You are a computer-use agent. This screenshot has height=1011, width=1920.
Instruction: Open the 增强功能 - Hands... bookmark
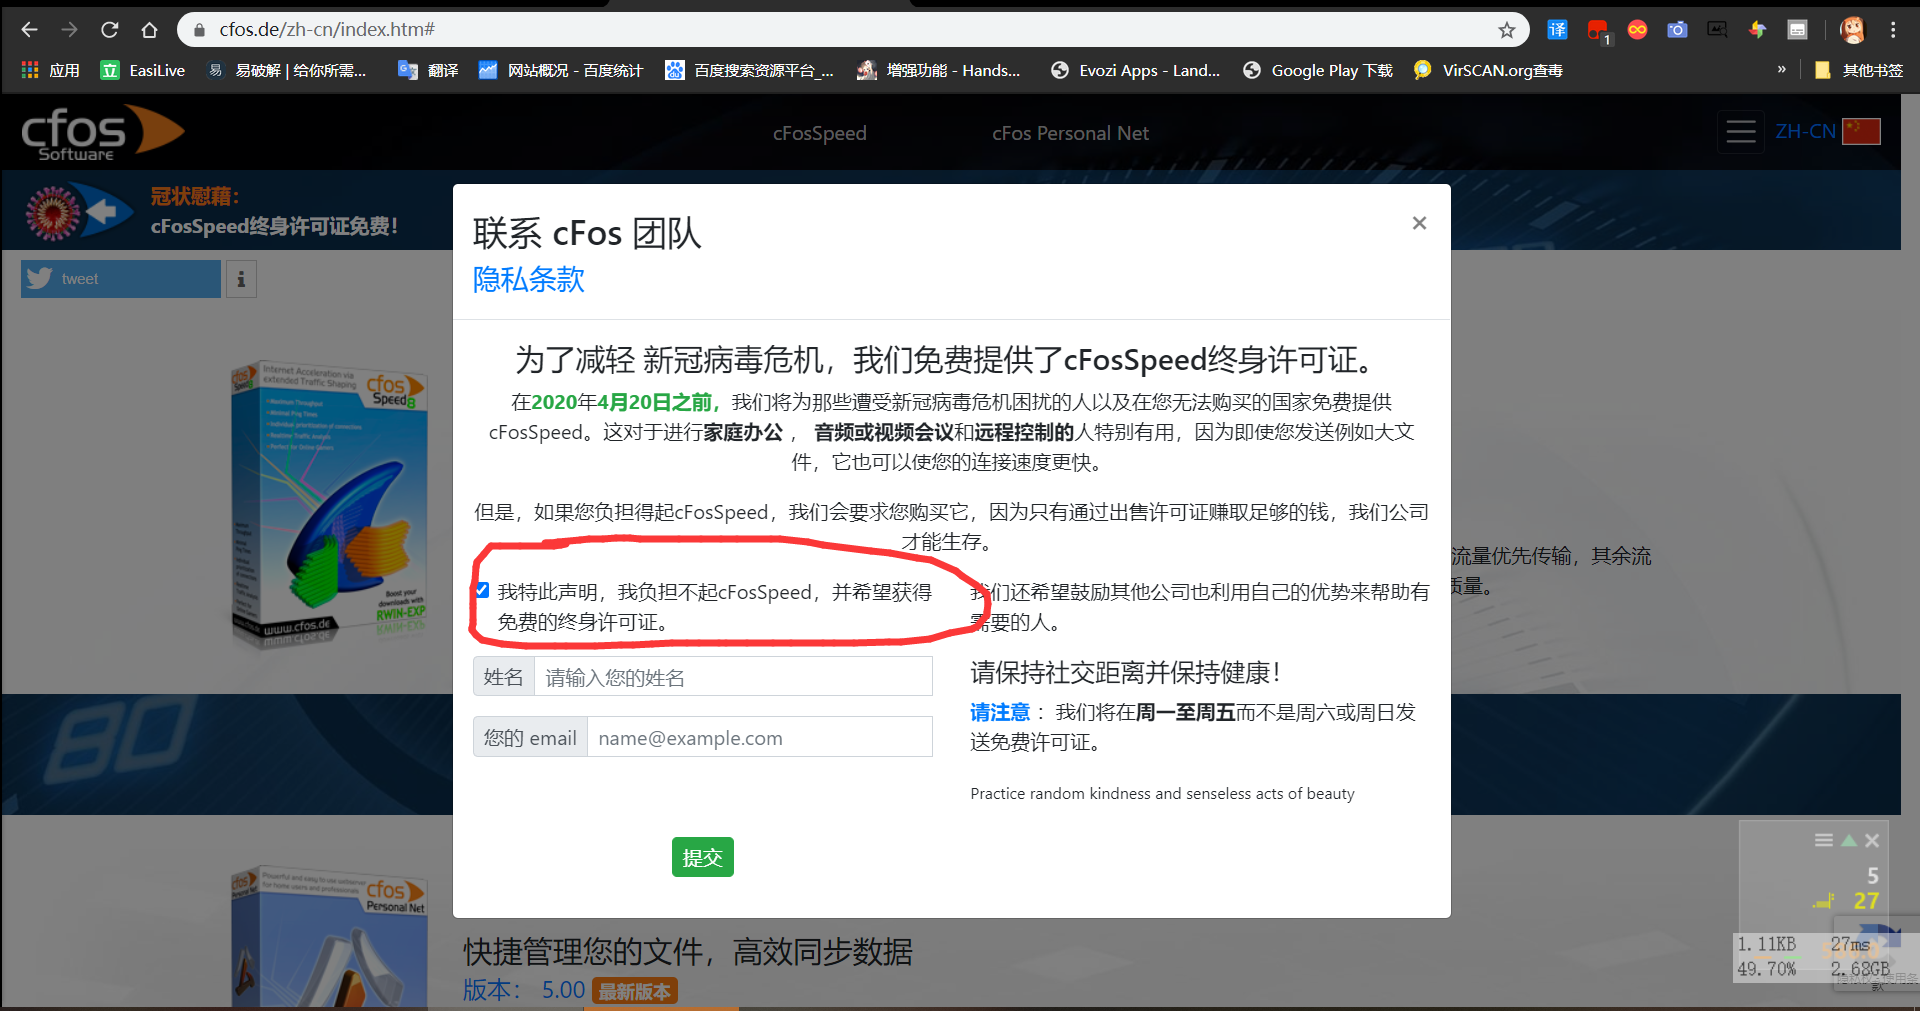(x=939, y=70)
